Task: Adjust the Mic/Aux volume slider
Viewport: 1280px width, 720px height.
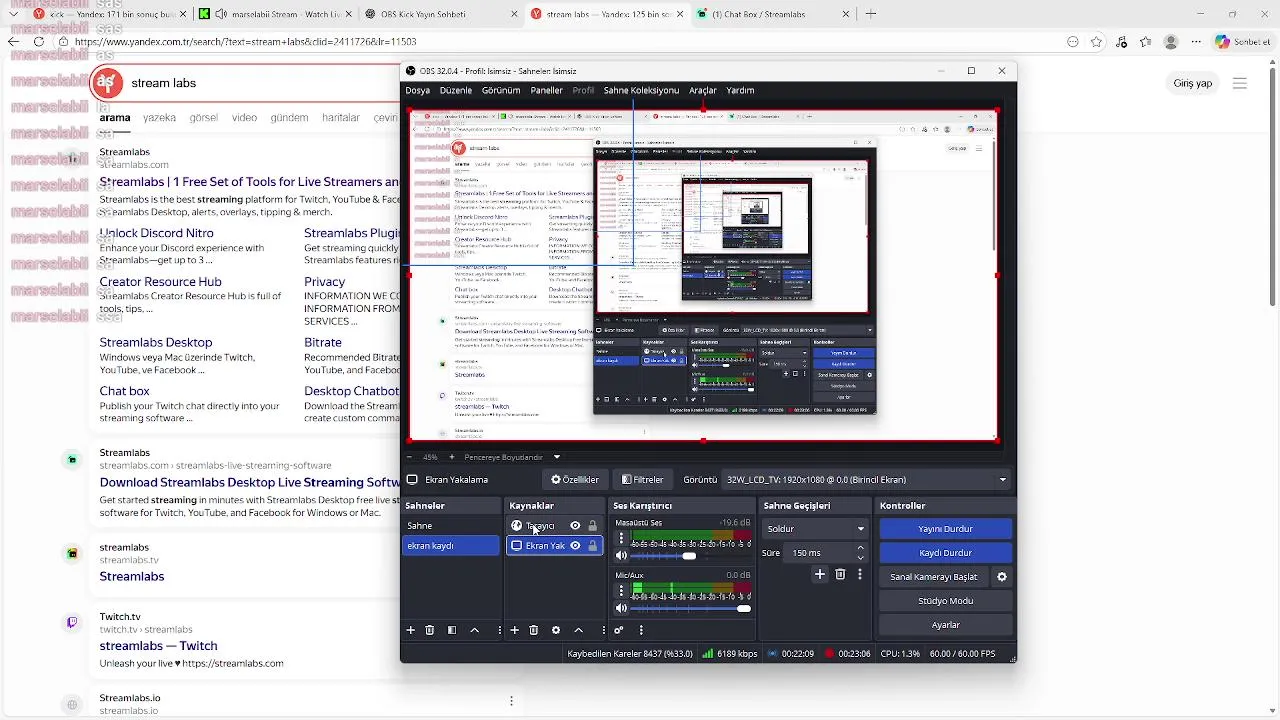Action: [x=690, y=608]
